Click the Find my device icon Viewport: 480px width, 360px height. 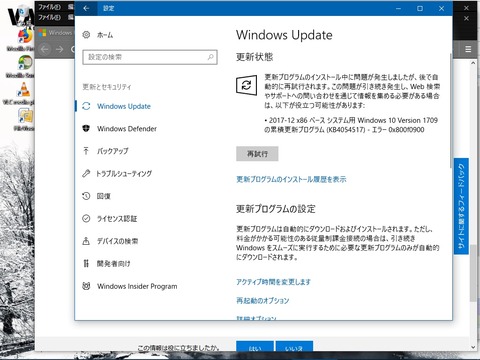pos(86,241)
